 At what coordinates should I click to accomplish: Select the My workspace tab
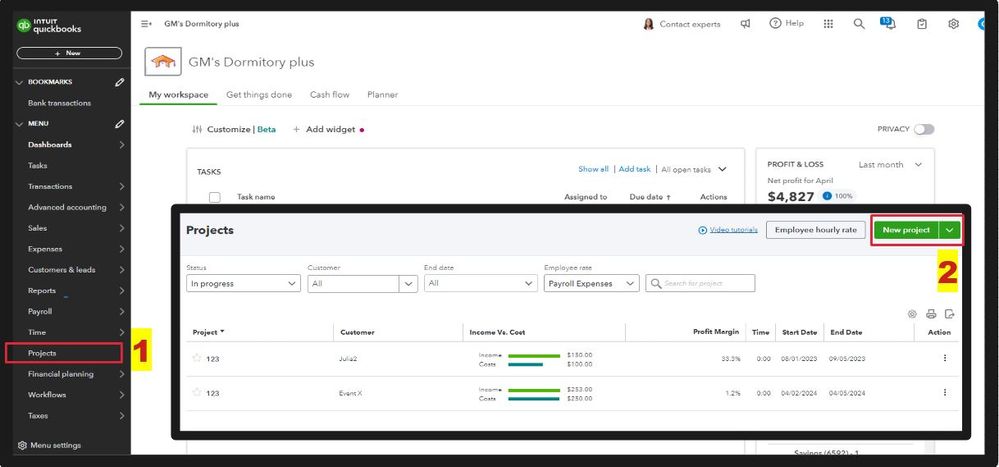[x=178, y=94]
